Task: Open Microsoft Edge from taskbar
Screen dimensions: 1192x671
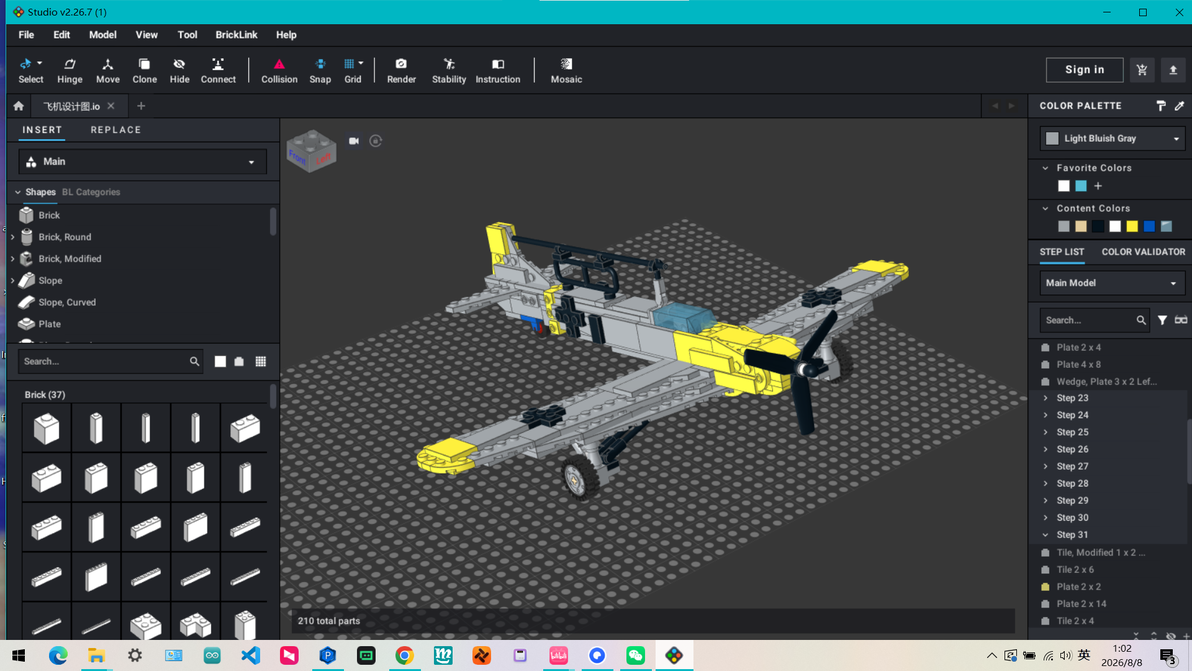Action: click(x=58, y=656)
